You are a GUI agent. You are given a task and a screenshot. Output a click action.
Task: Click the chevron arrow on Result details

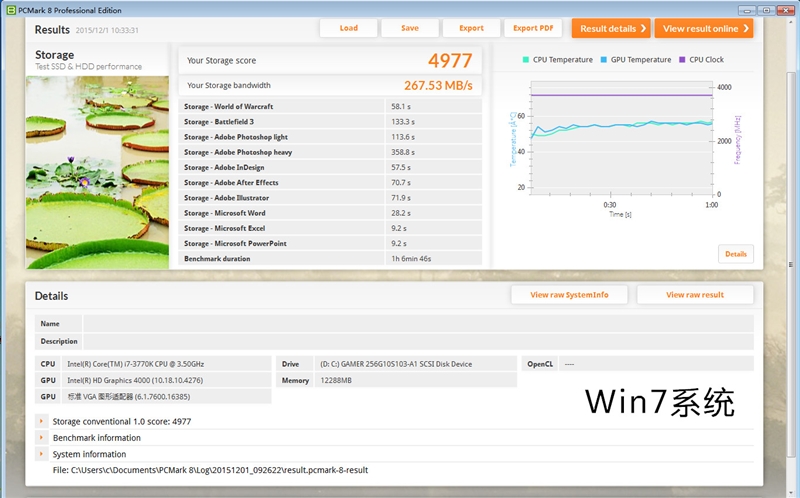[x=642, y=28]
